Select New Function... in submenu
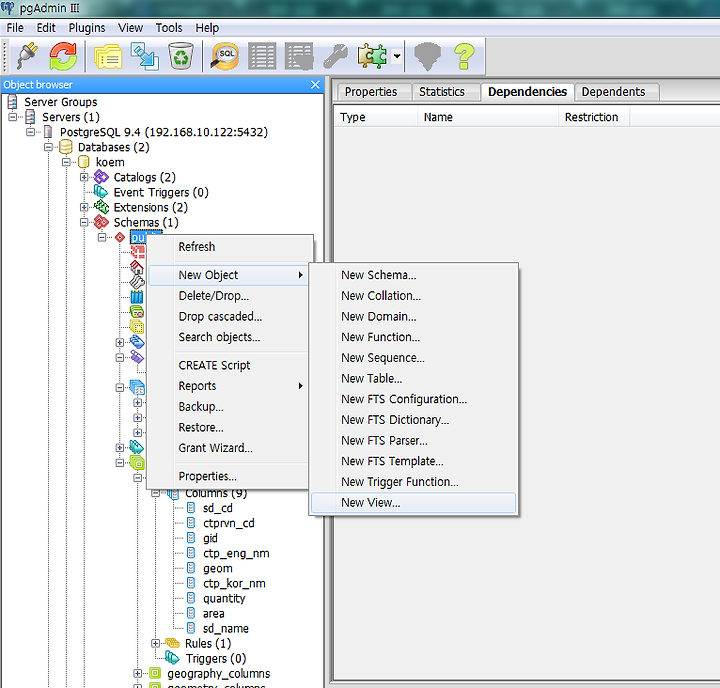Screen dimensions: 720x688 pyautogui.click(x=413, y=338)
